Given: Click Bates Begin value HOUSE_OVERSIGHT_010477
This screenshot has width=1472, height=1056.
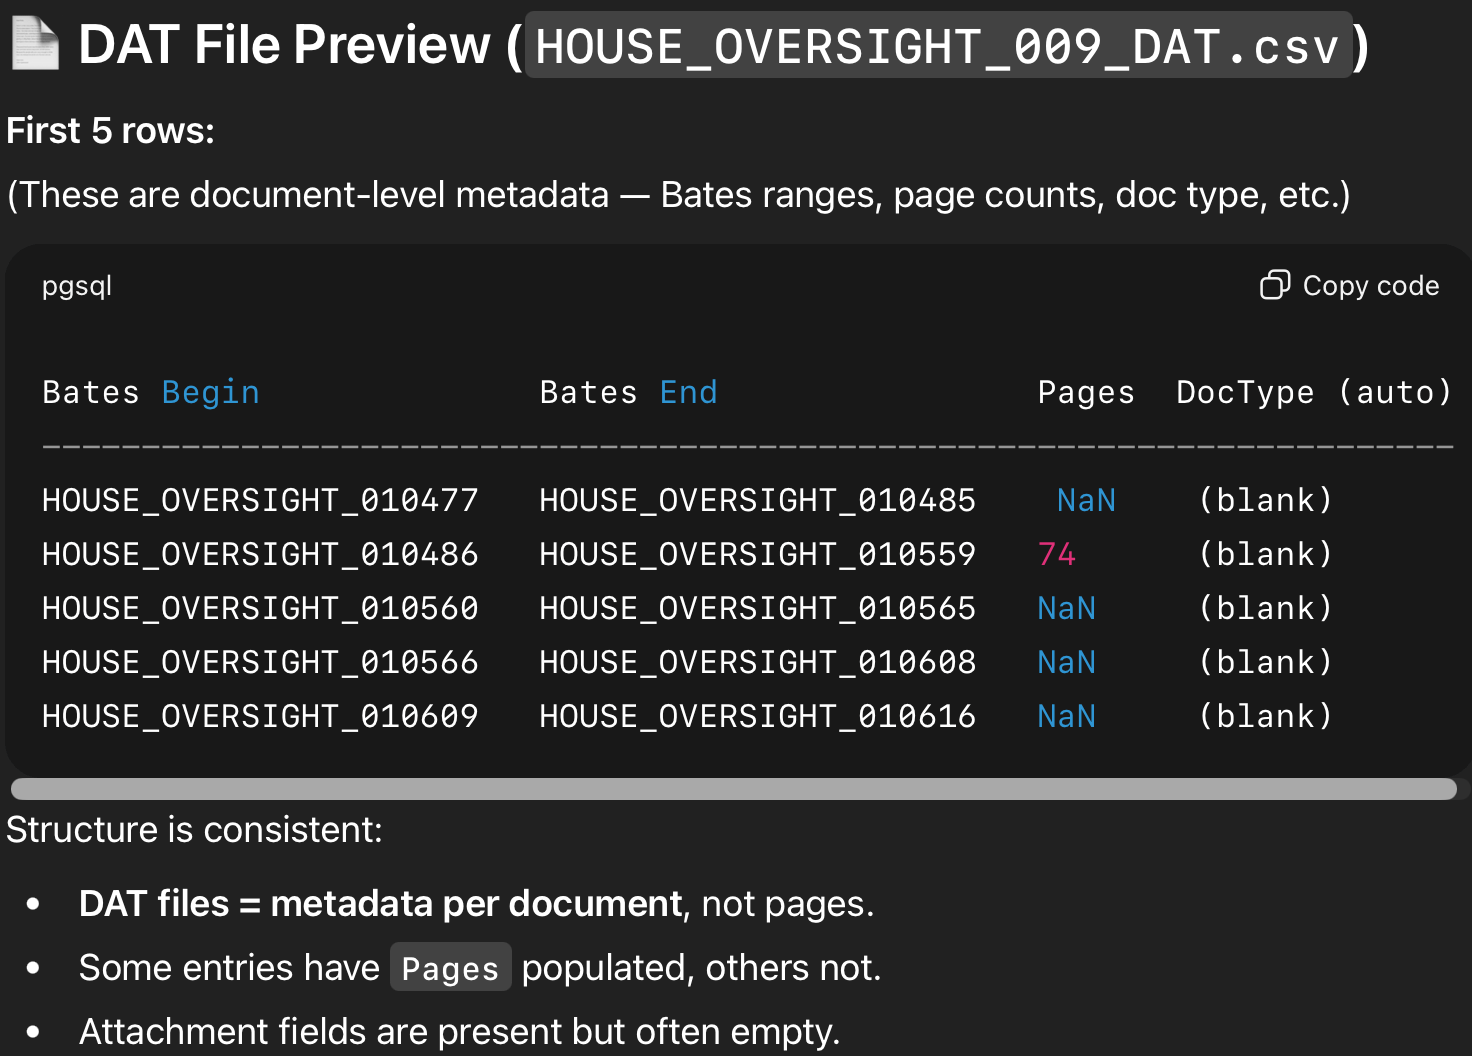Looking at the screenshot, I should 260,500.
